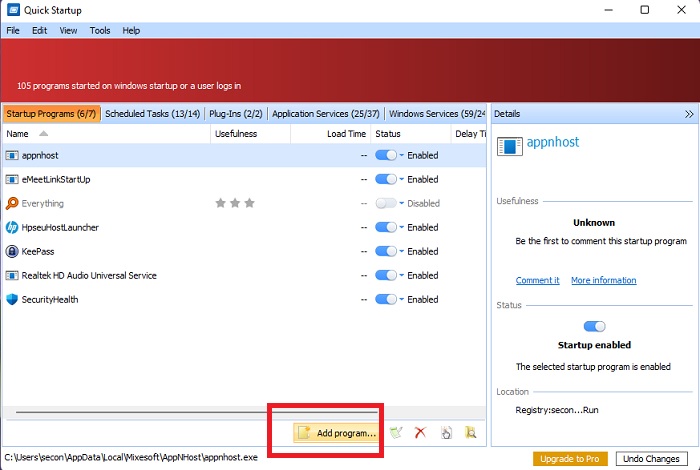This screenshot has height=470, width=700.
Task: Click the KeePass lock icon
Action: [x=12, y=251]
